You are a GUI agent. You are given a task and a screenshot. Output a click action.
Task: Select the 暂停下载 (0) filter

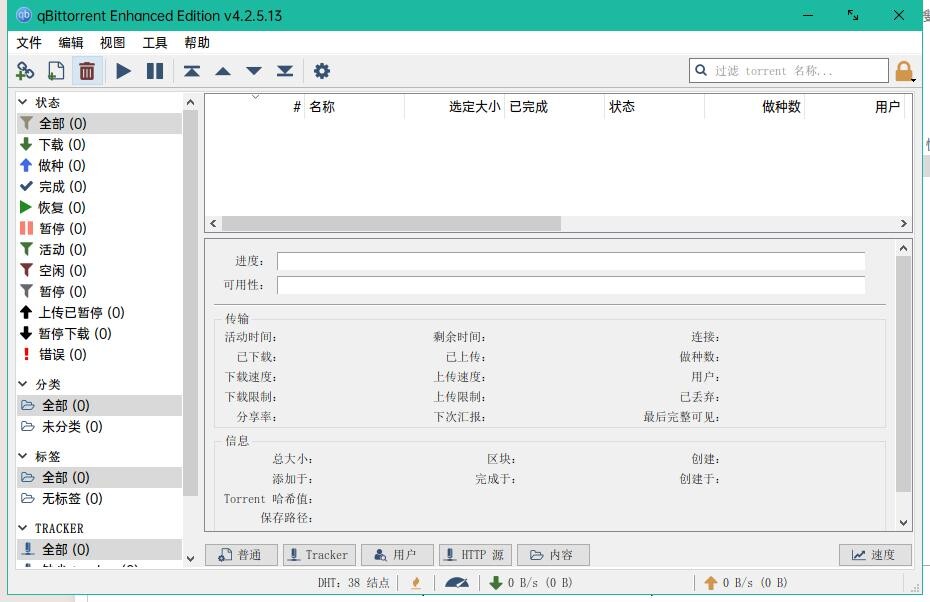click(99, 333)
